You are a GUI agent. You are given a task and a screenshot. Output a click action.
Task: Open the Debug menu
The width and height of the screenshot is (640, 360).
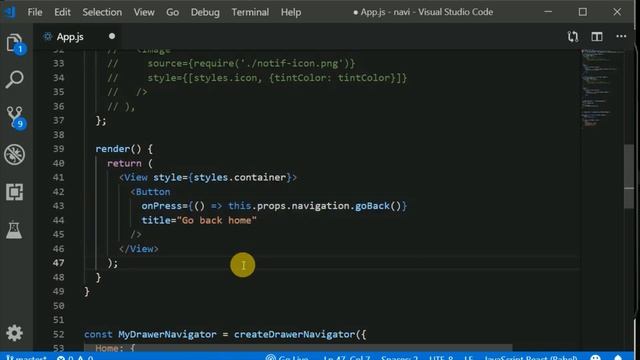click(x=205, y=12)
